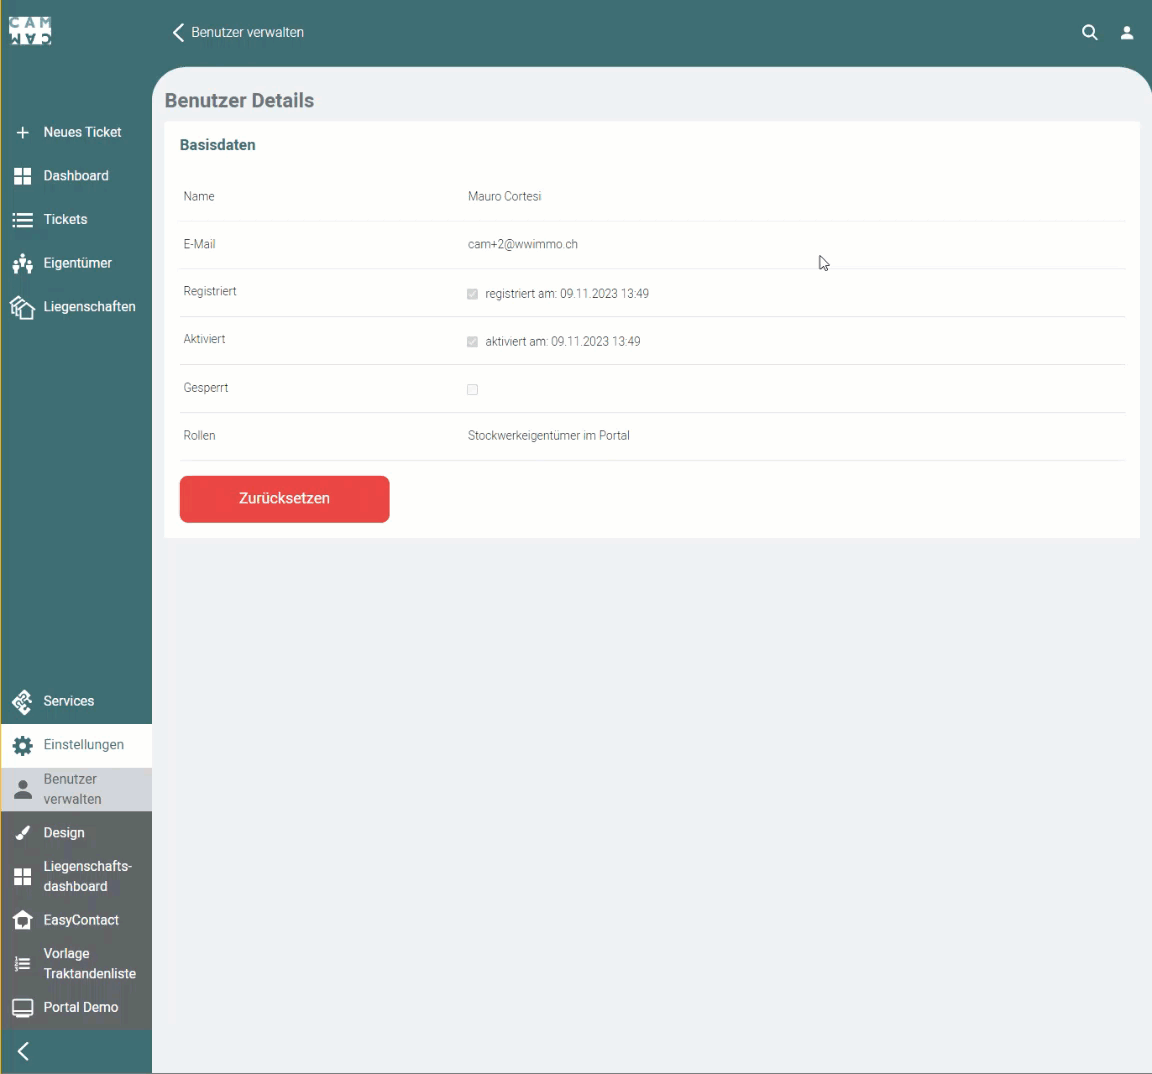Click the Benutzer Details page title
Screen dimensions: 1152x1074
[240, 101]
